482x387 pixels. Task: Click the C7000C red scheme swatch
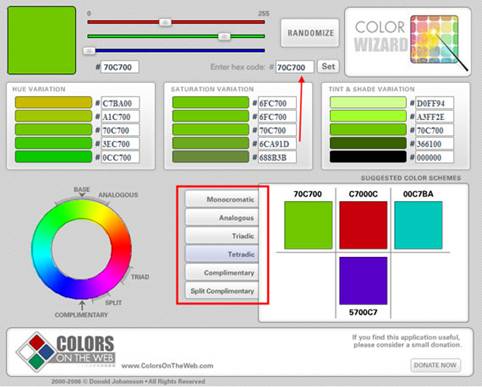click(363, 225)
